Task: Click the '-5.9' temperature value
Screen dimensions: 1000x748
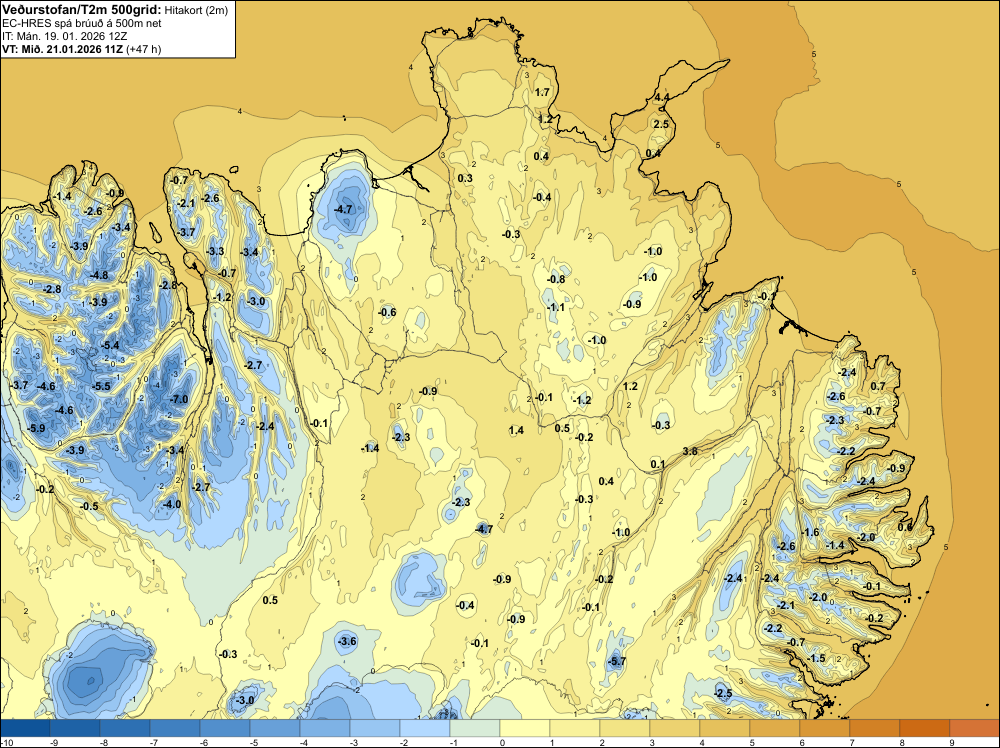Action: [37, 428]
